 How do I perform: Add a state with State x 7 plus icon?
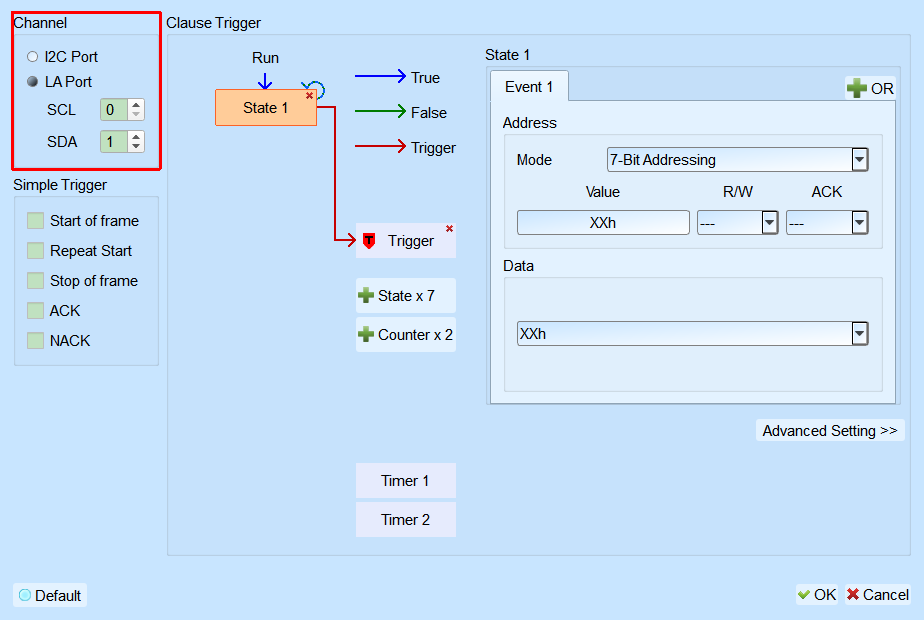(366, 295)
